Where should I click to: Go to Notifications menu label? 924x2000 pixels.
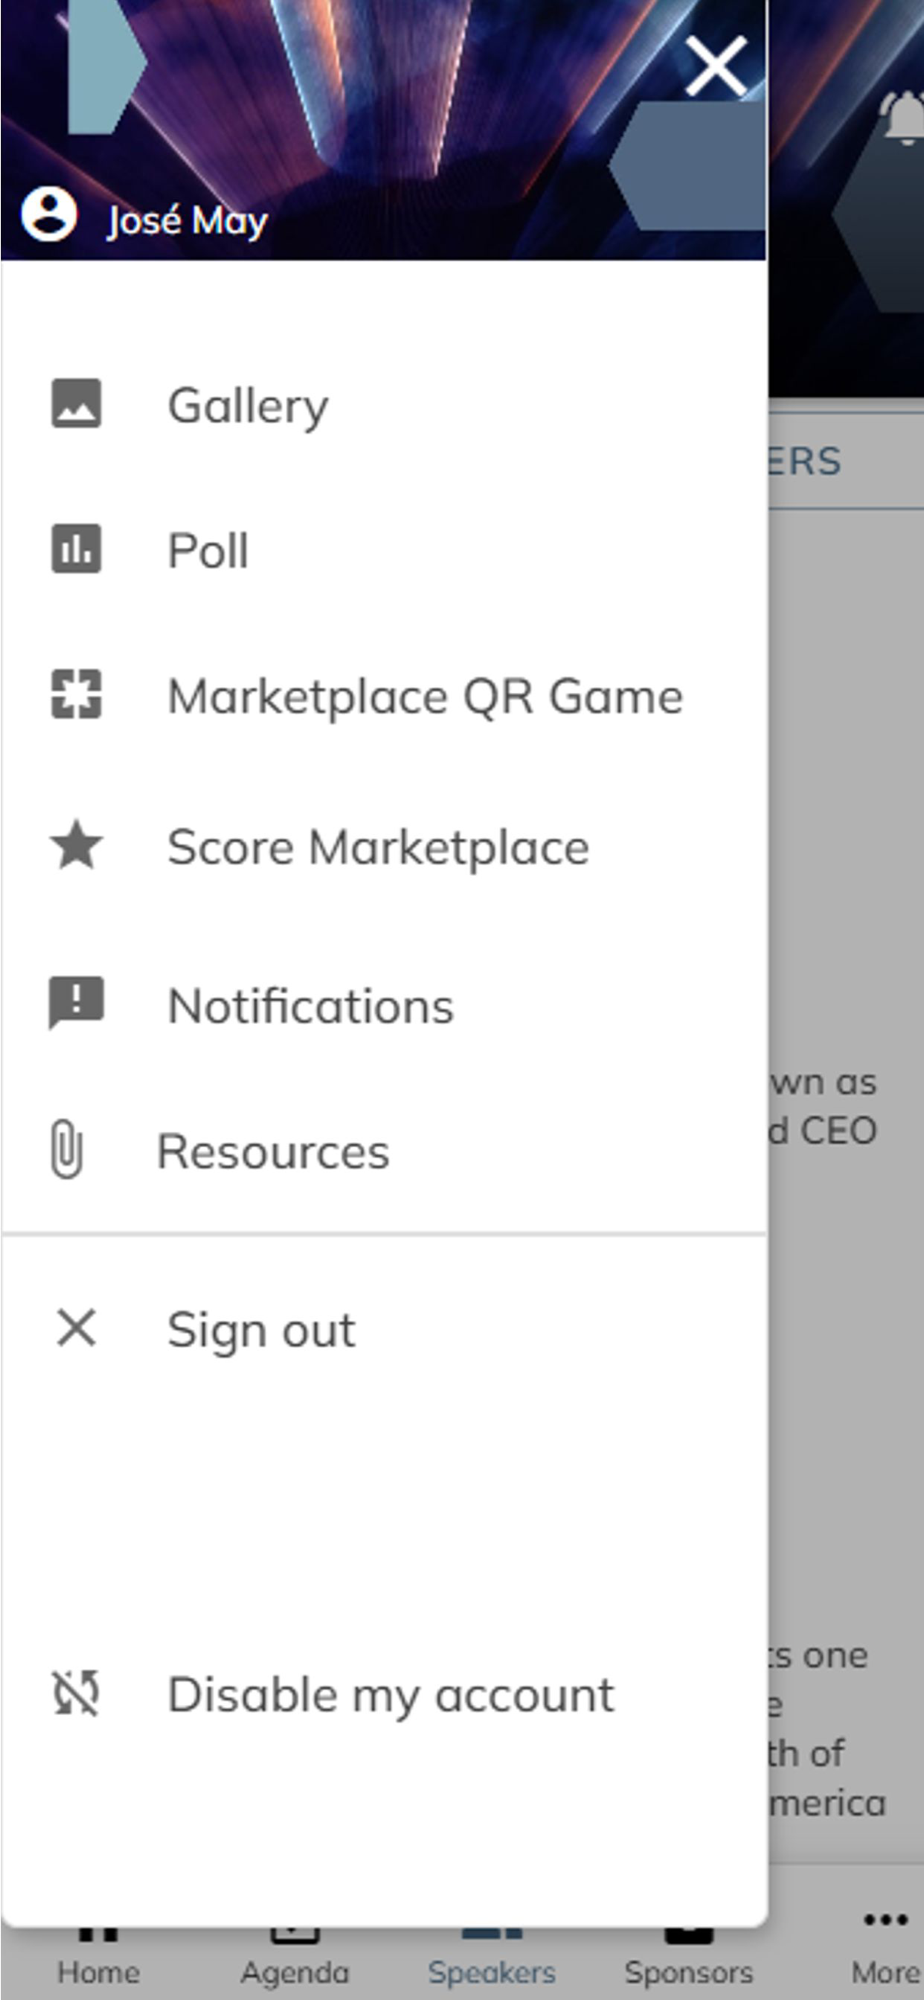[x=310, y=1006]
